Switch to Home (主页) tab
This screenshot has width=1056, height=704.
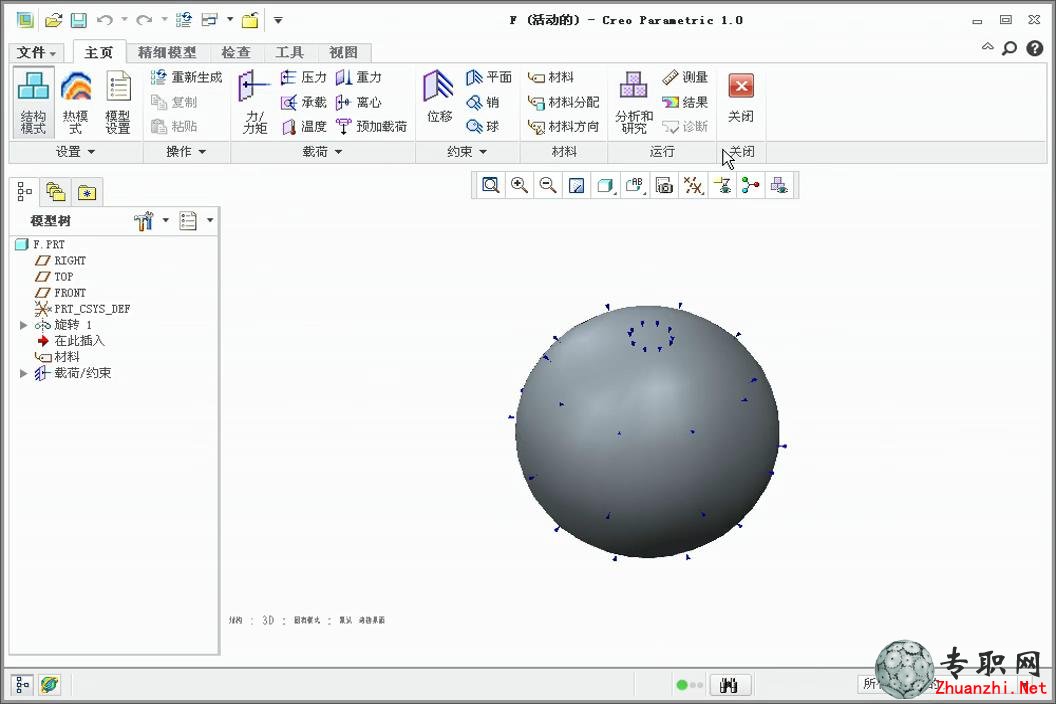tap(98, 53)
